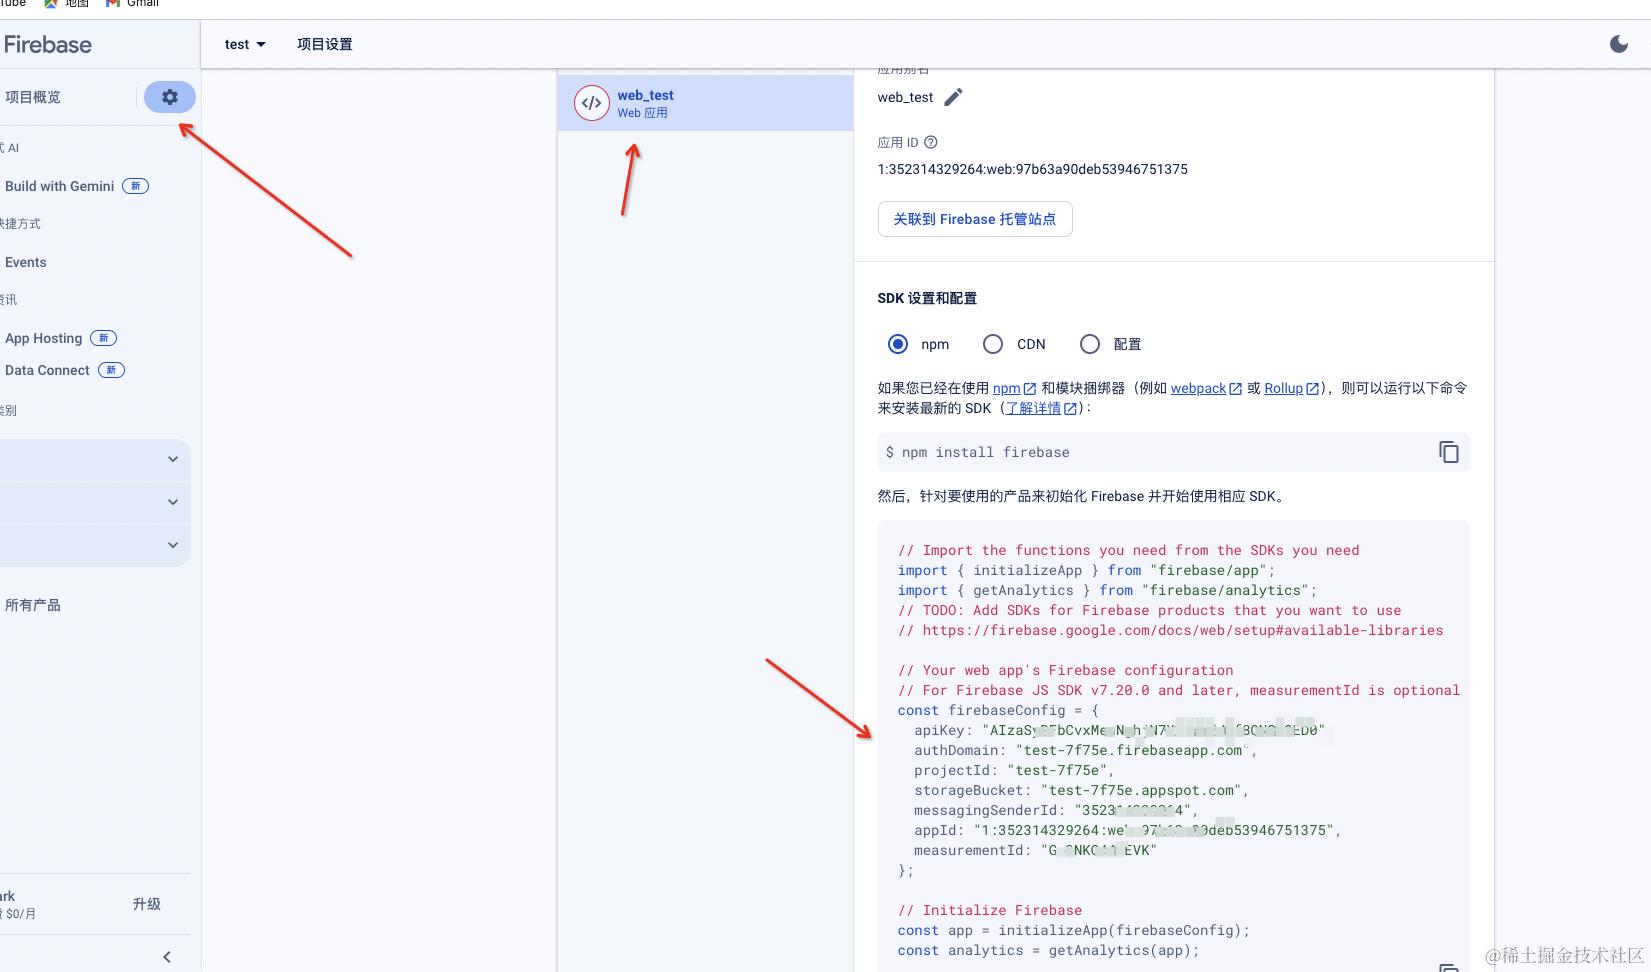This screenshot has width=1651, height=972.
Task: Select the npm radio option
Action: [x=898, y=344]
